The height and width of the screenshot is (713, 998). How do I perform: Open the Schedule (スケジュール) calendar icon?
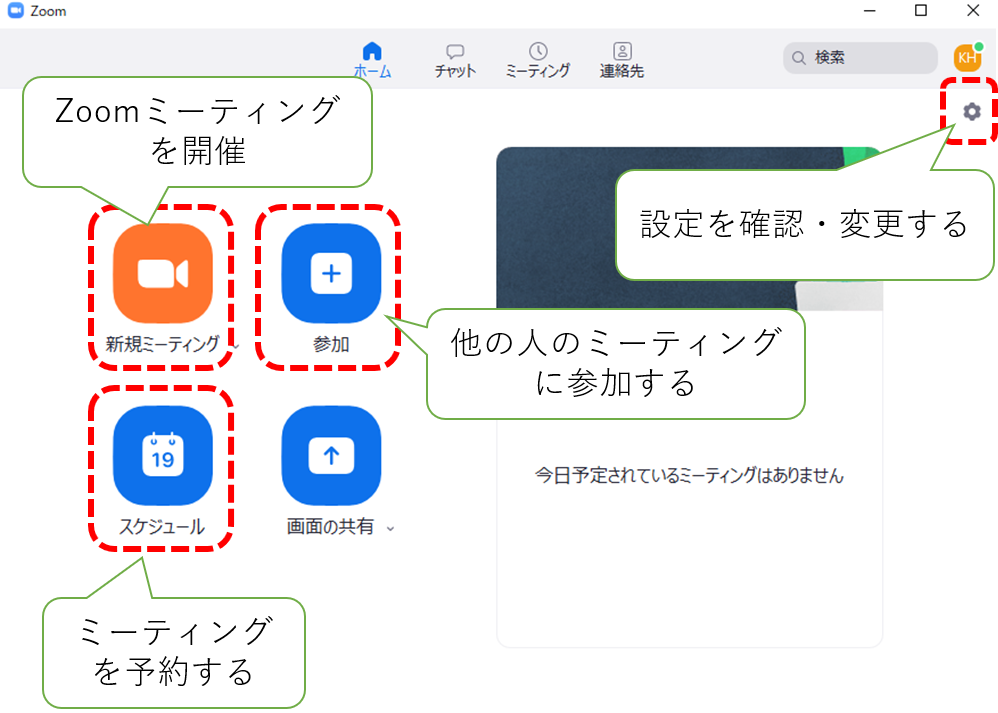[163, 455]
